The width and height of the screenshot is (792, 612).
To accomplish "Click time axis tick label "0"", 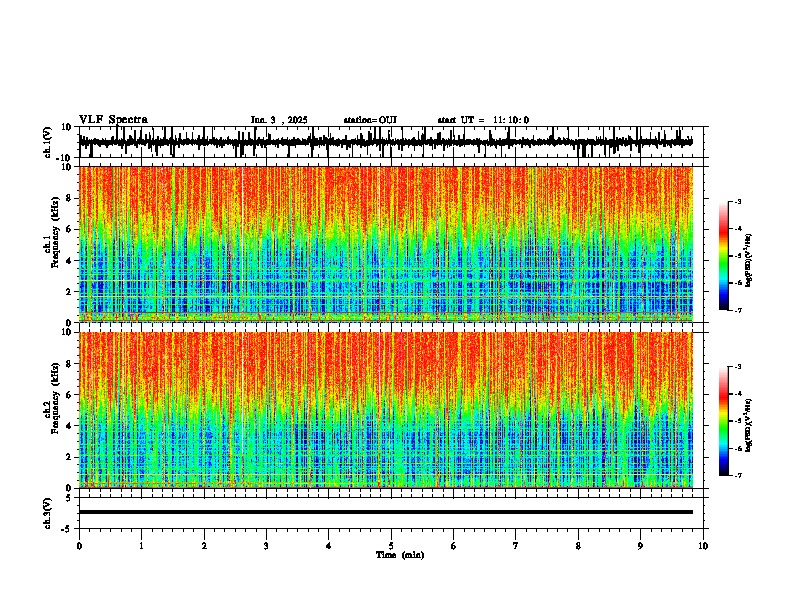I will (x=79, y=546).
